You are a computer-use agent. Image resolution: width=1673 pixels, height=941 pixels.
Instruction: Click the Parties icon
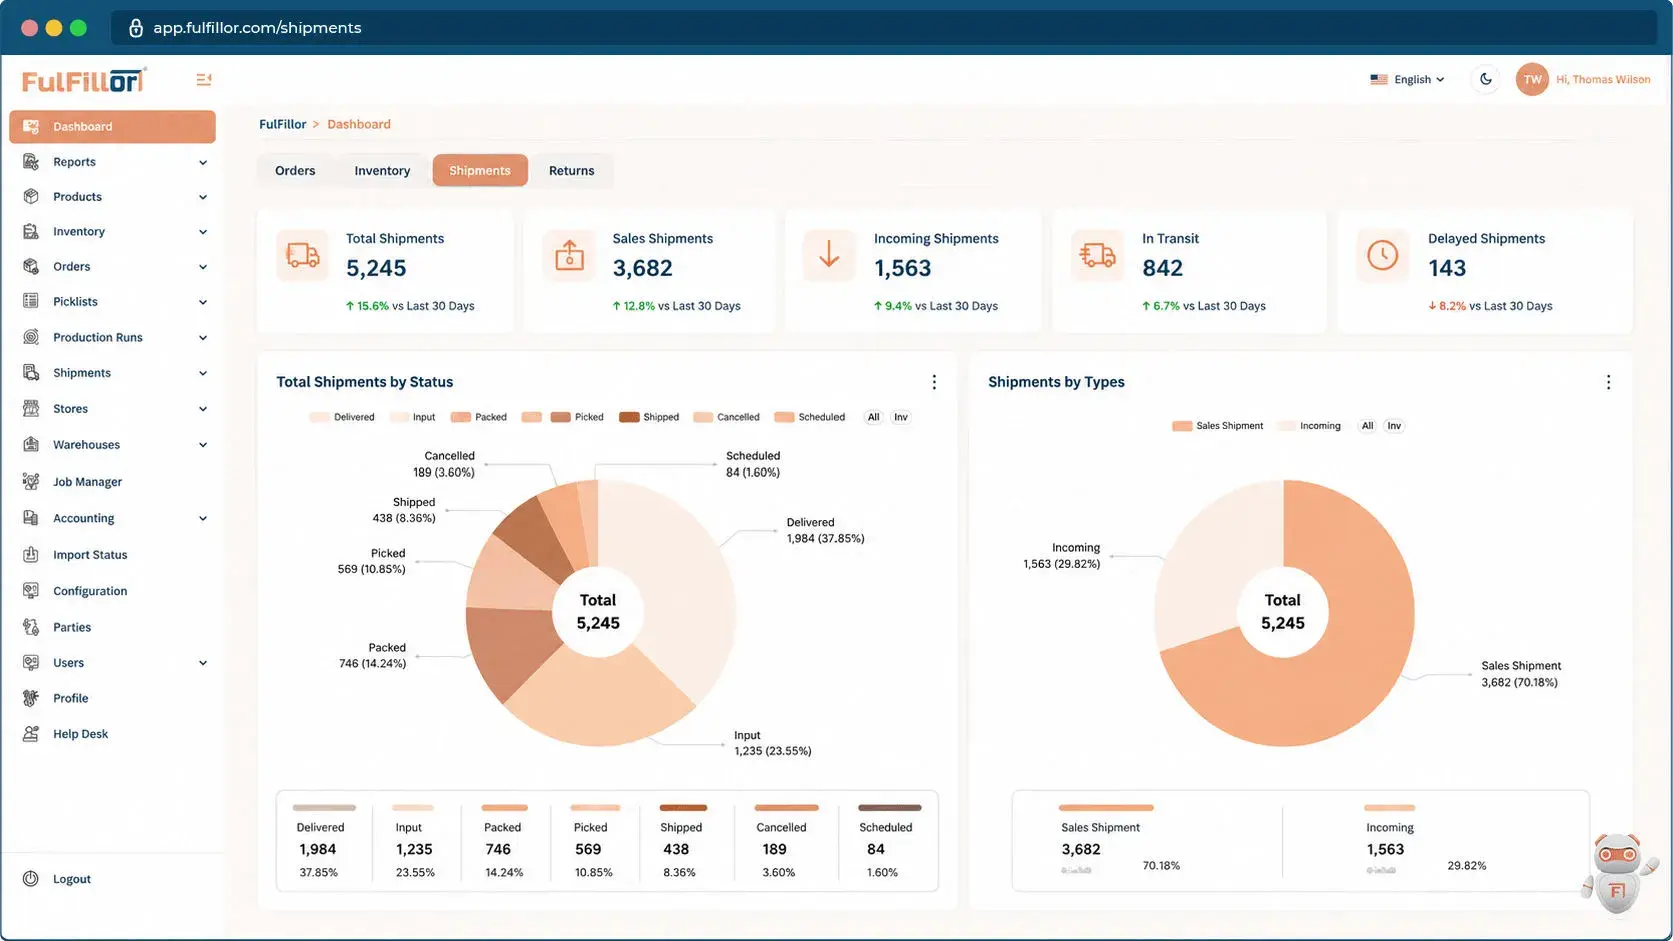pos(31,628)
